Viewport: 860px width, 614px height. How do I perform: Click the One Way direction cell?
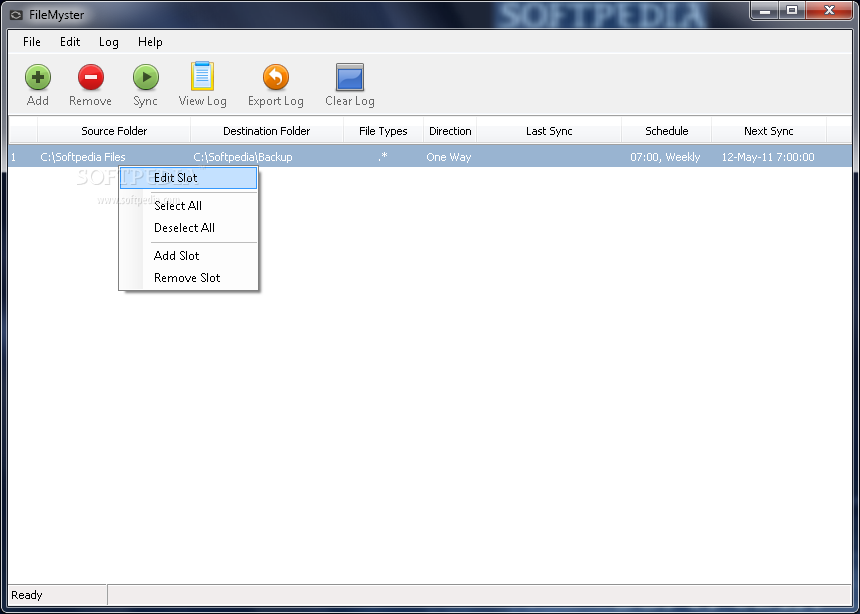click(449, 157)
